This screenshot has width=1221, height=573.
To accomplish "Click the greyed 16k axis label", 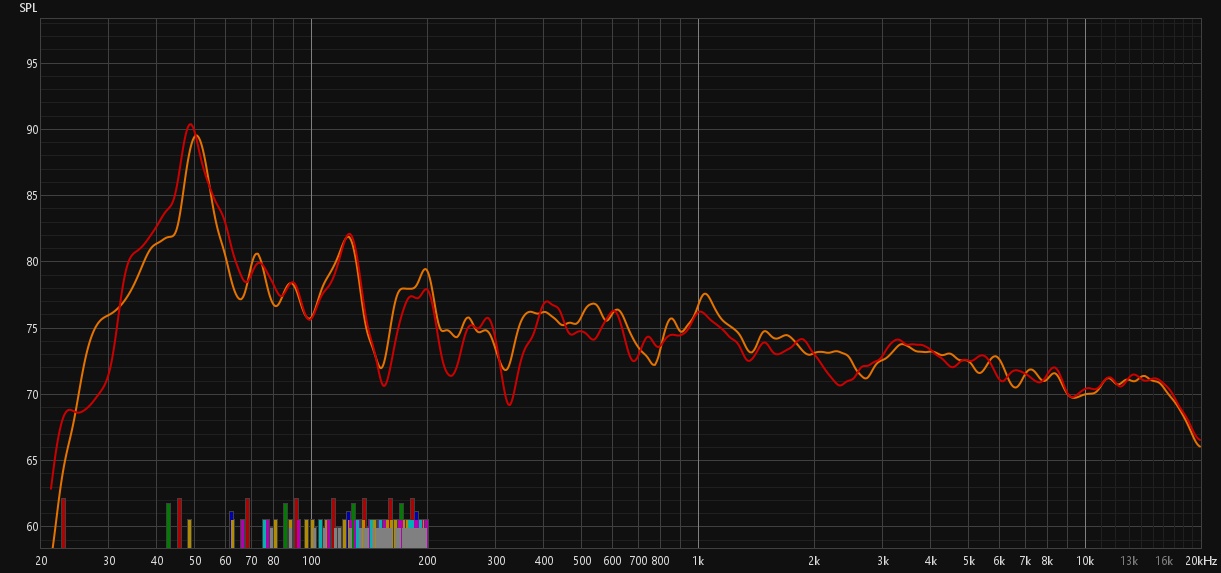I will (x=1164, y=562).
